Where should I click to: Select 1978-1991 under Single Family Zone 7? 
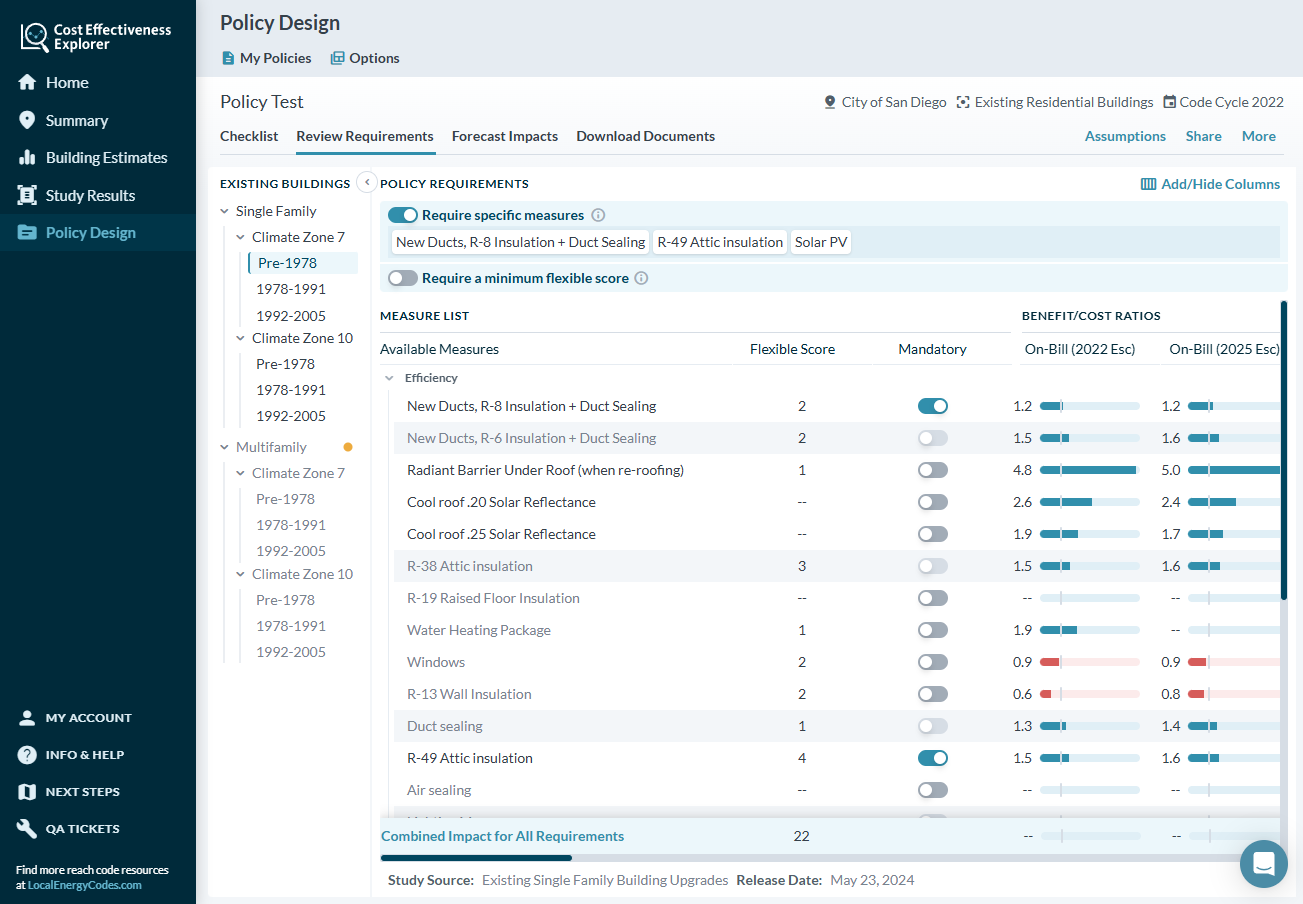point(290,289)
